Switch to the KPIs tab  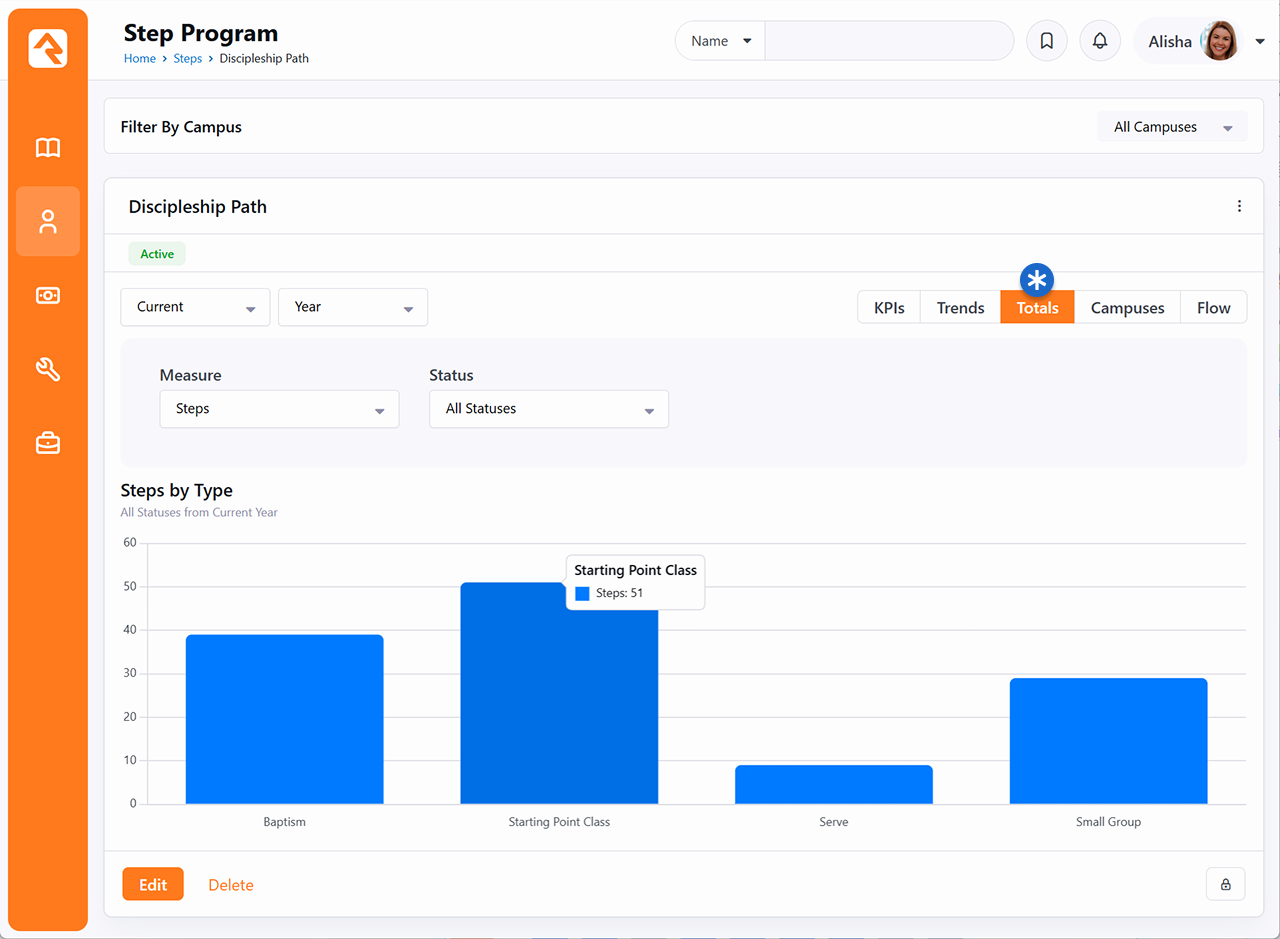tap(889, 308)
